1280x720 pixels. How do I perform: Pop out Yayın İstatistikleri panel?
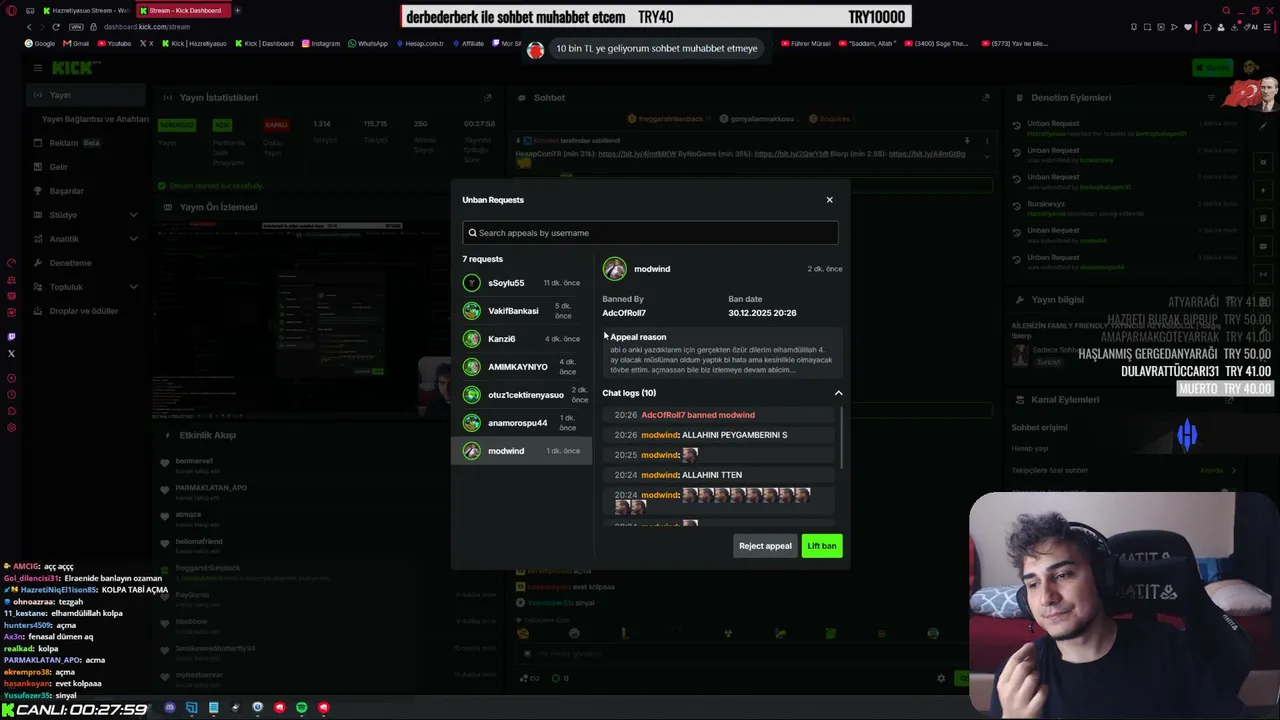tap(488, 98)
